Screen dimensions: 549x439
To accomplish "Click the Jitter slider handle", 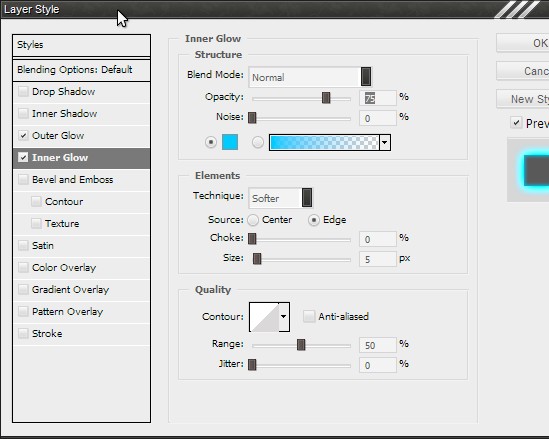I will click(252, 365).
